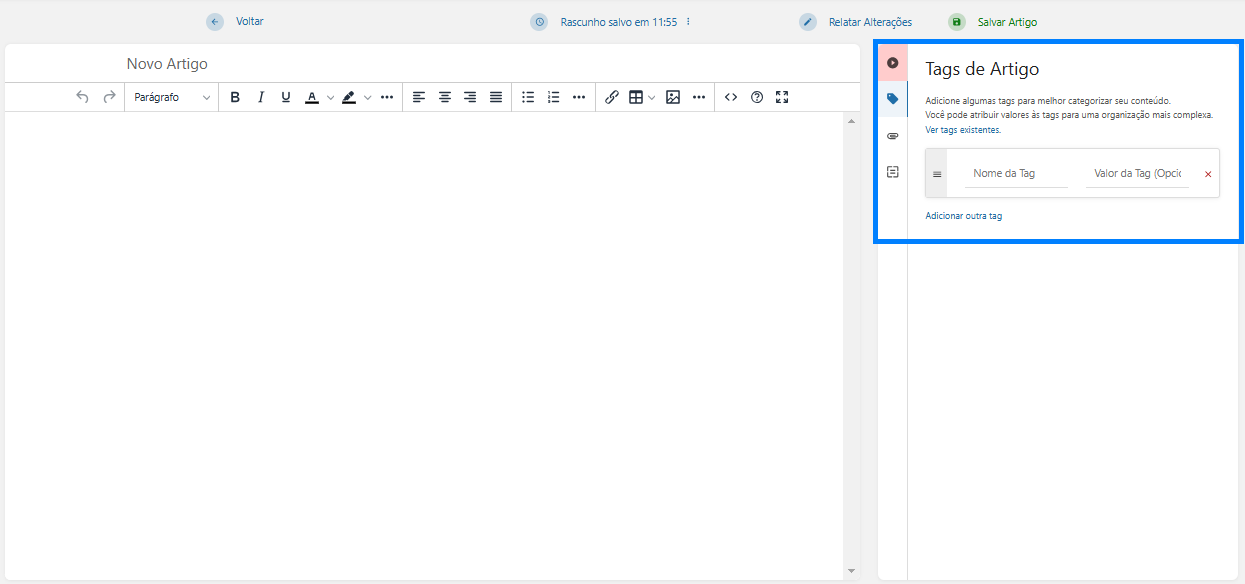Click the Adicionar outra tag link
The image size is (1245, 584).
click(963, 216)
